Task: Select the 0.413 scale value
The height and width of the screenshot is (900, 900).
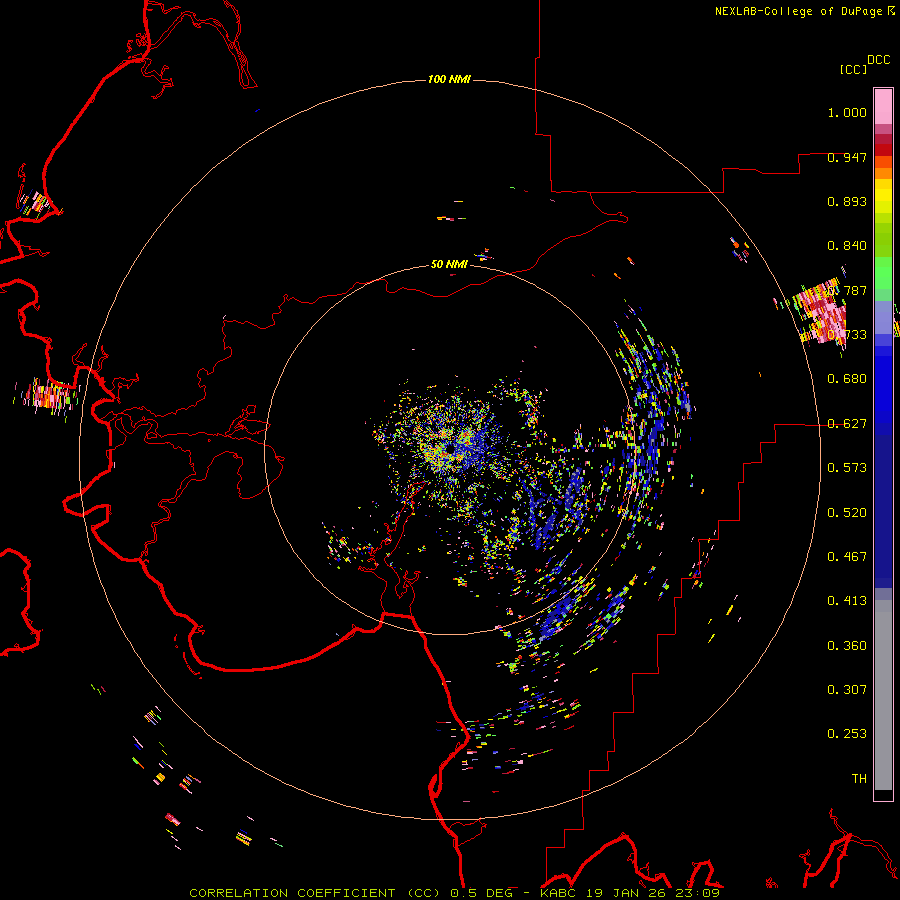Action: 847,601
